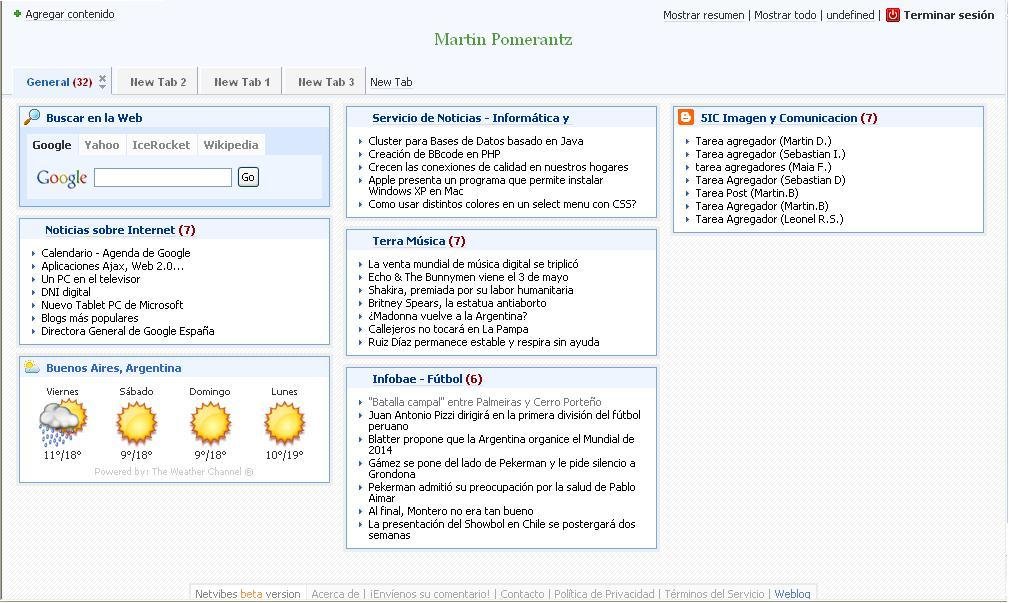Select the Google search engine tab
This screenshot has height=603, width=1009.
[x=52, y=145]
